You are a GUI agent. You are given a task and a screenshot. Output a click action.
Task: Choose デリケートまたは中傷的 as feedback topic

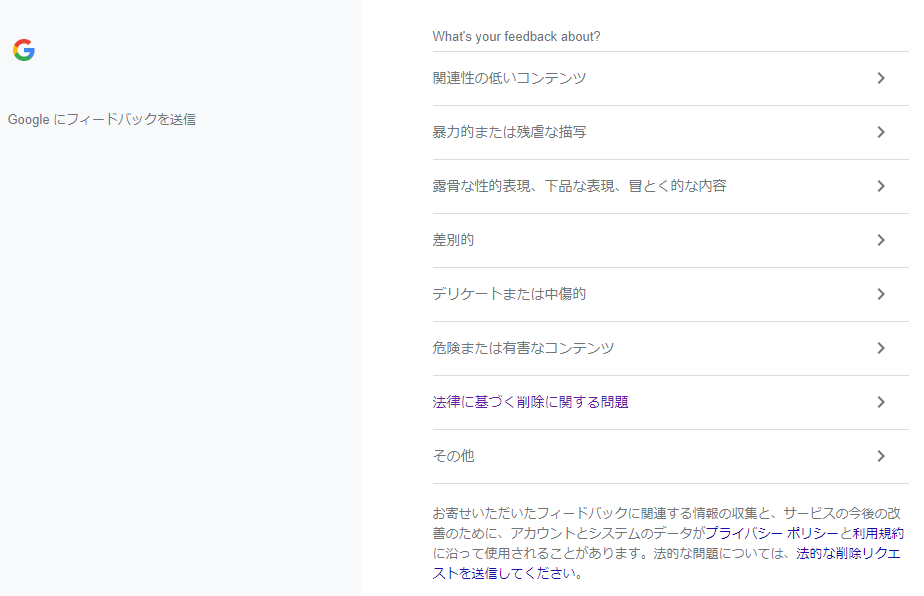510,294
